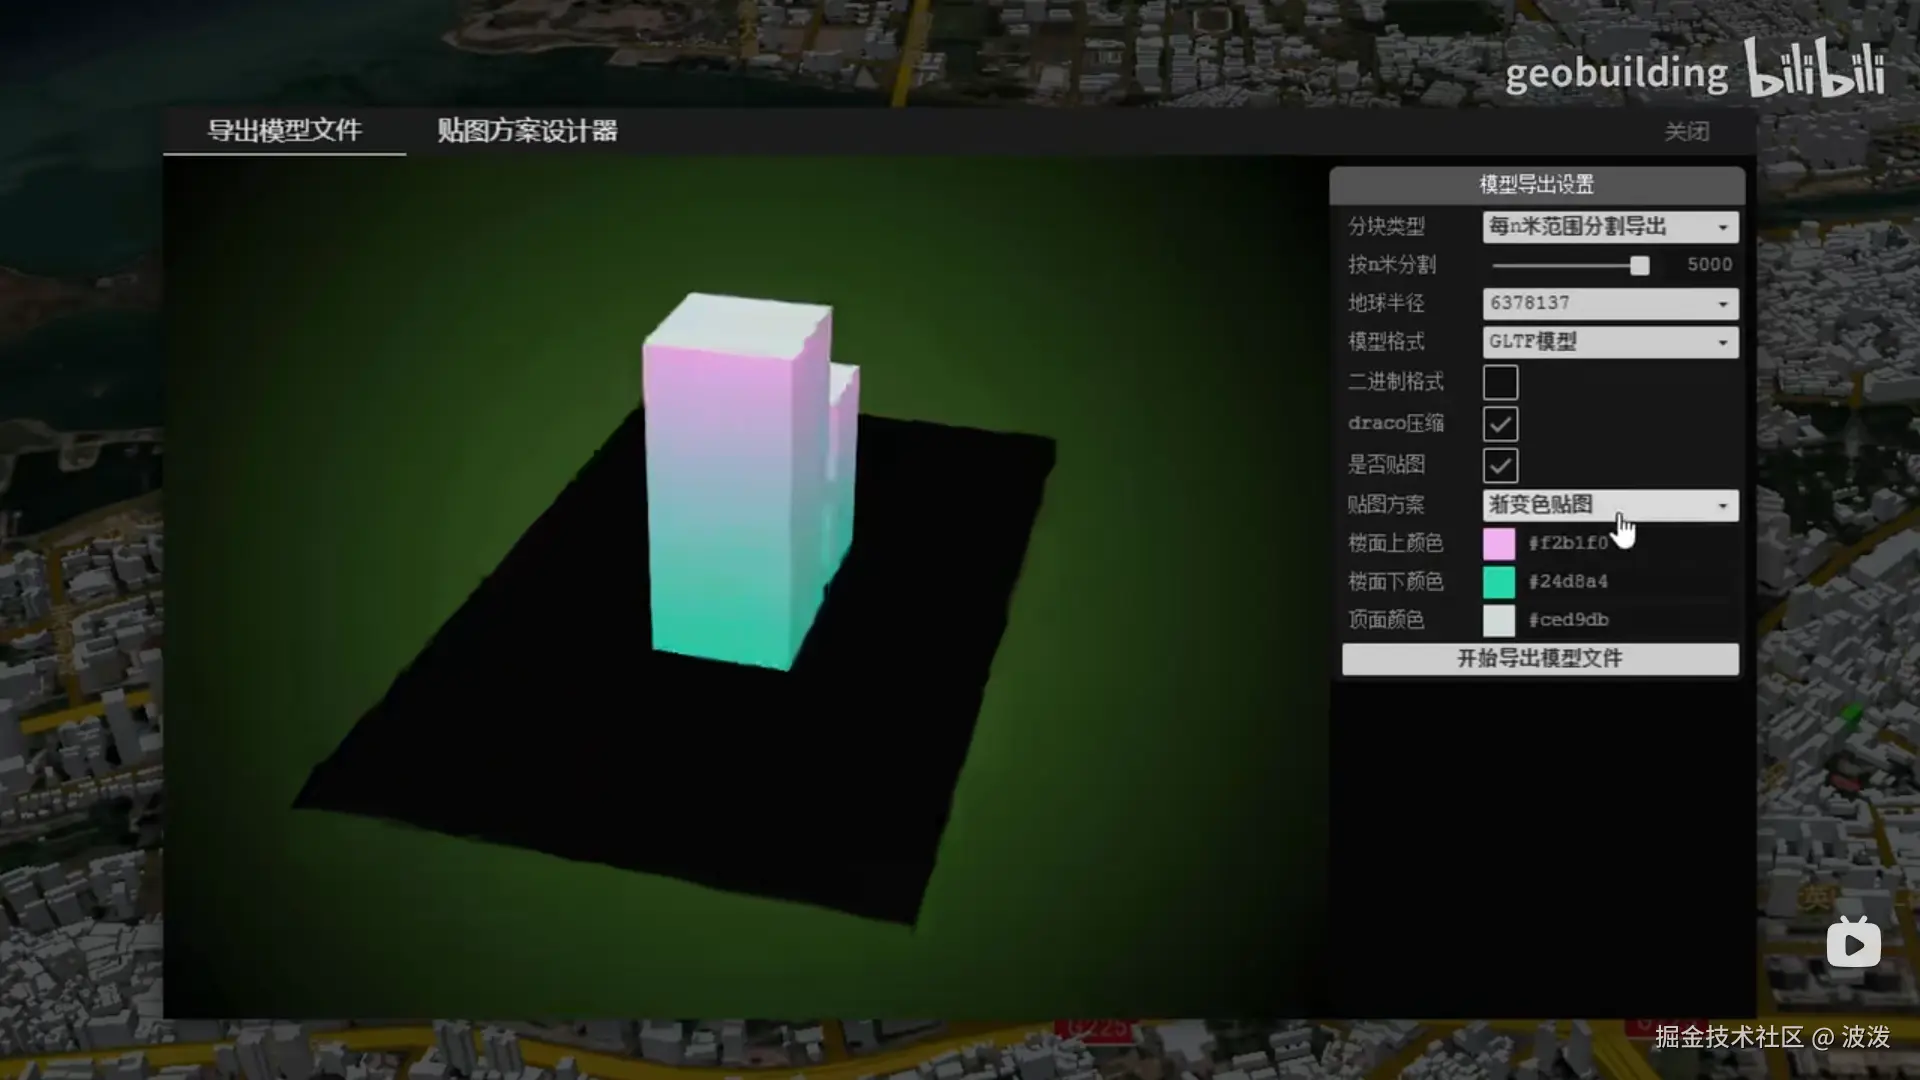Click the bilibili logo watermark
Viewport: 1920px width, 1080px height.
click(1815, 68)
